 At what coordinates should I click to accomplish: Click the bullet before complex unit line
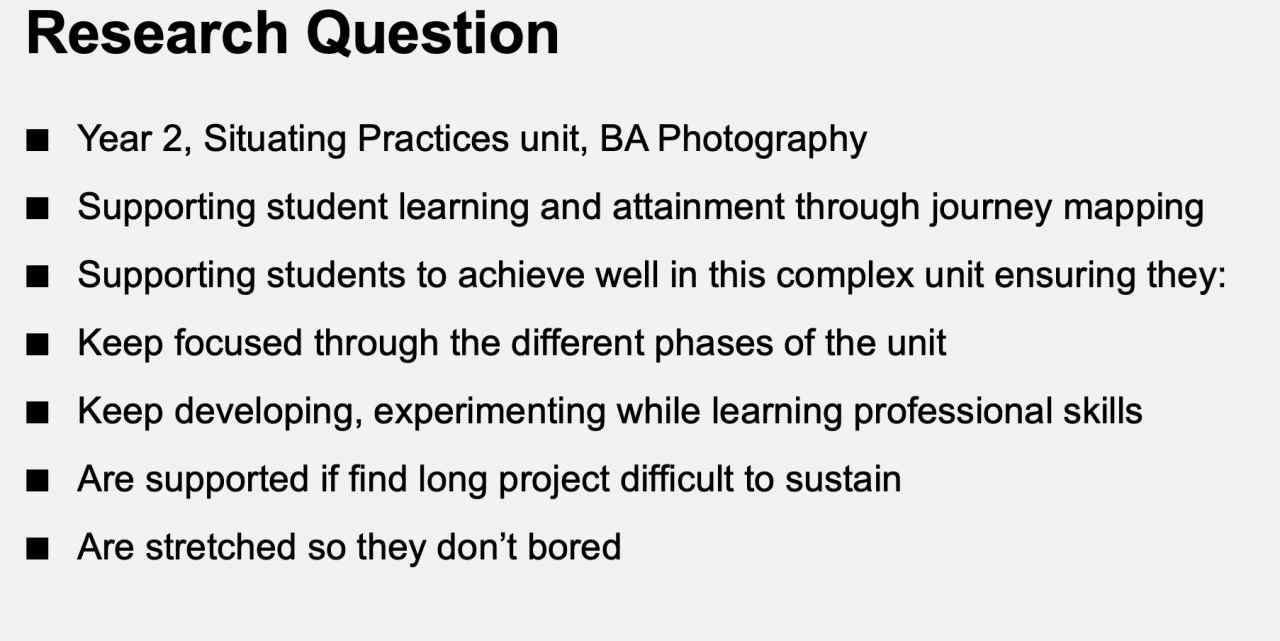38,277
